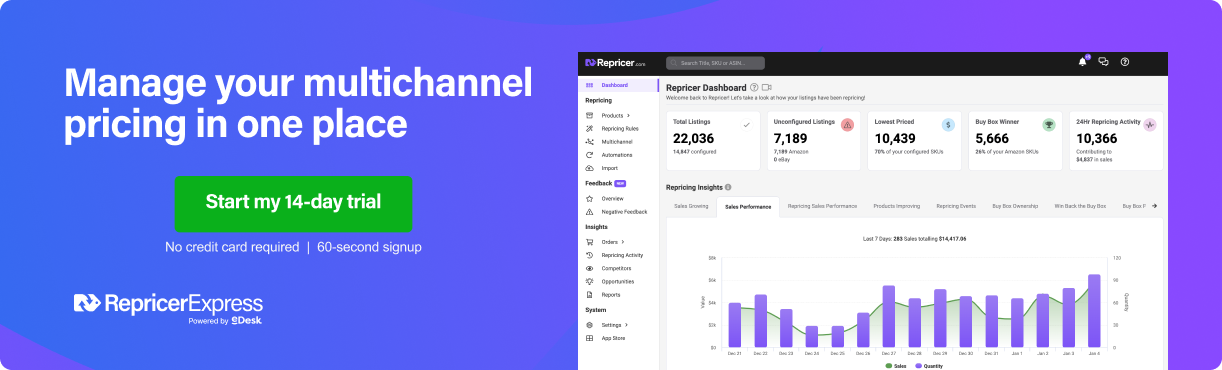
Task: Click the Reports icon in sidebar
Action: 589,295
